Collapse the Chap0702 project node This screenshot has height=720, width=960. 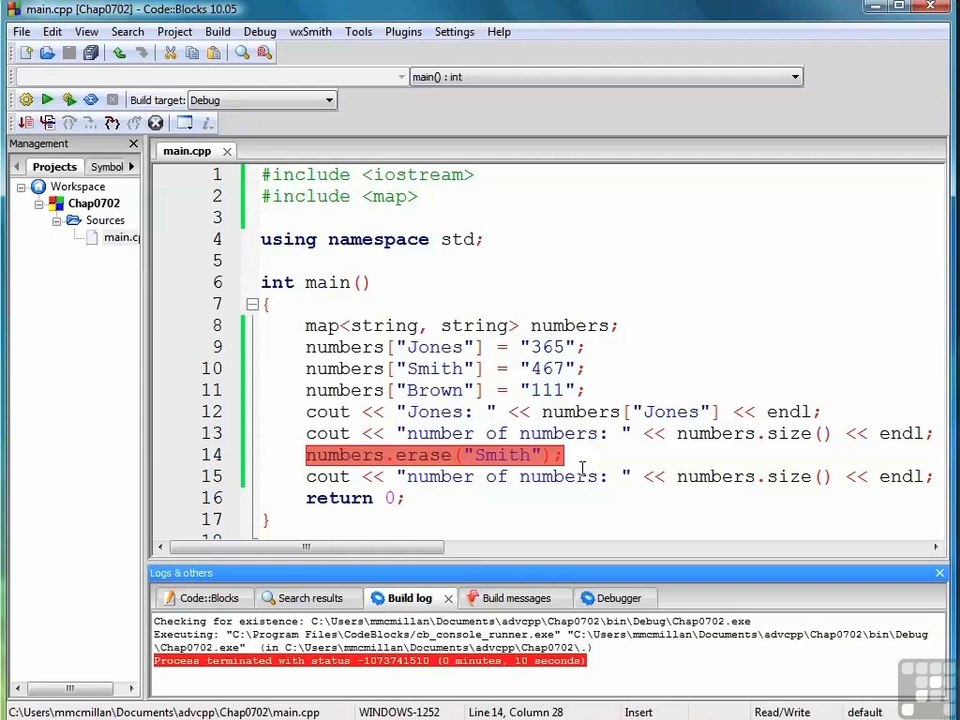pyautogui.click(x=39, y=204)
